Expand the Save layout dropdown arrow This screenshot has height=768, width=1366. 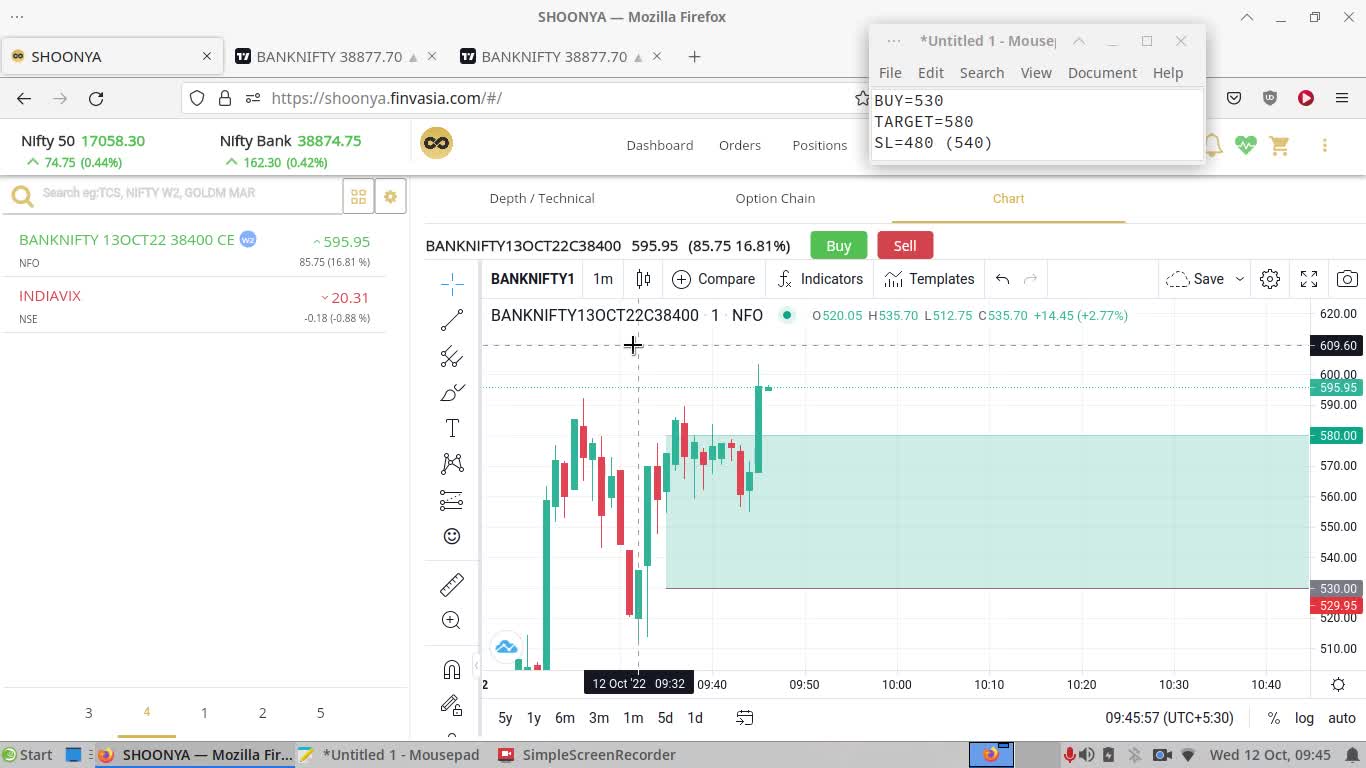click(x=1240, y=279)
